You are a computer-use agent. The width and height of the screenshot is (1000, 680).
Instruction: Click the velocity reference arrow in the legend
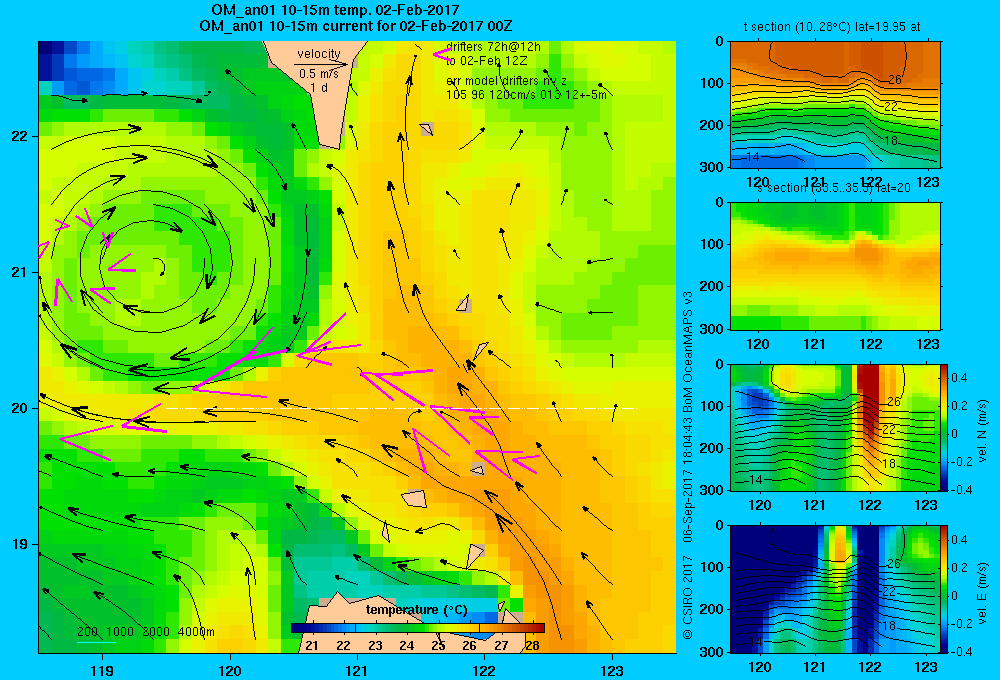click(321, 64)
